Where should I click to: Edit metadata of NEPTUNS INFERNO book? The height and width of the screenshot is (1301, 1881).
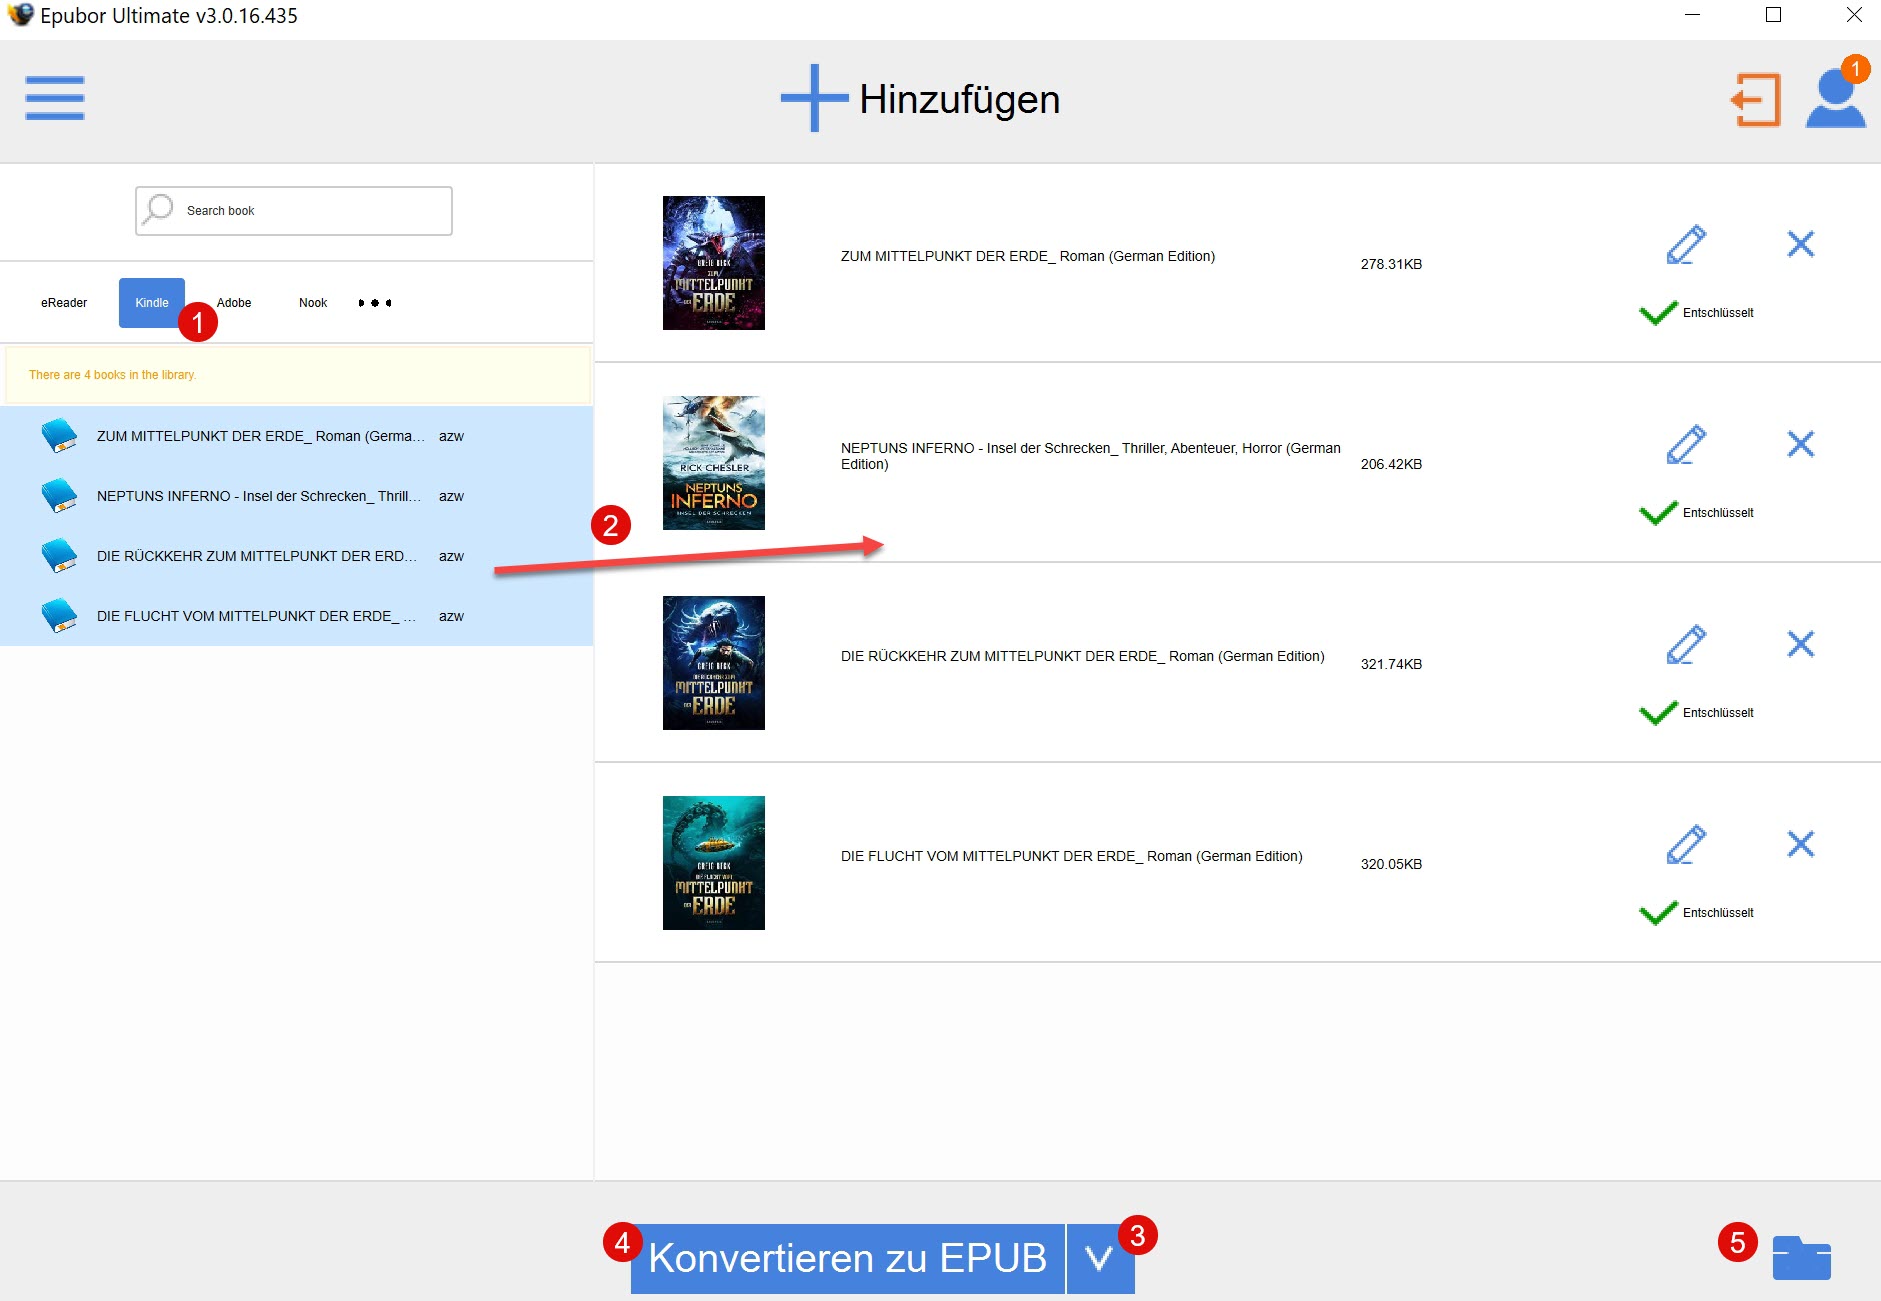click(1686, 445)
